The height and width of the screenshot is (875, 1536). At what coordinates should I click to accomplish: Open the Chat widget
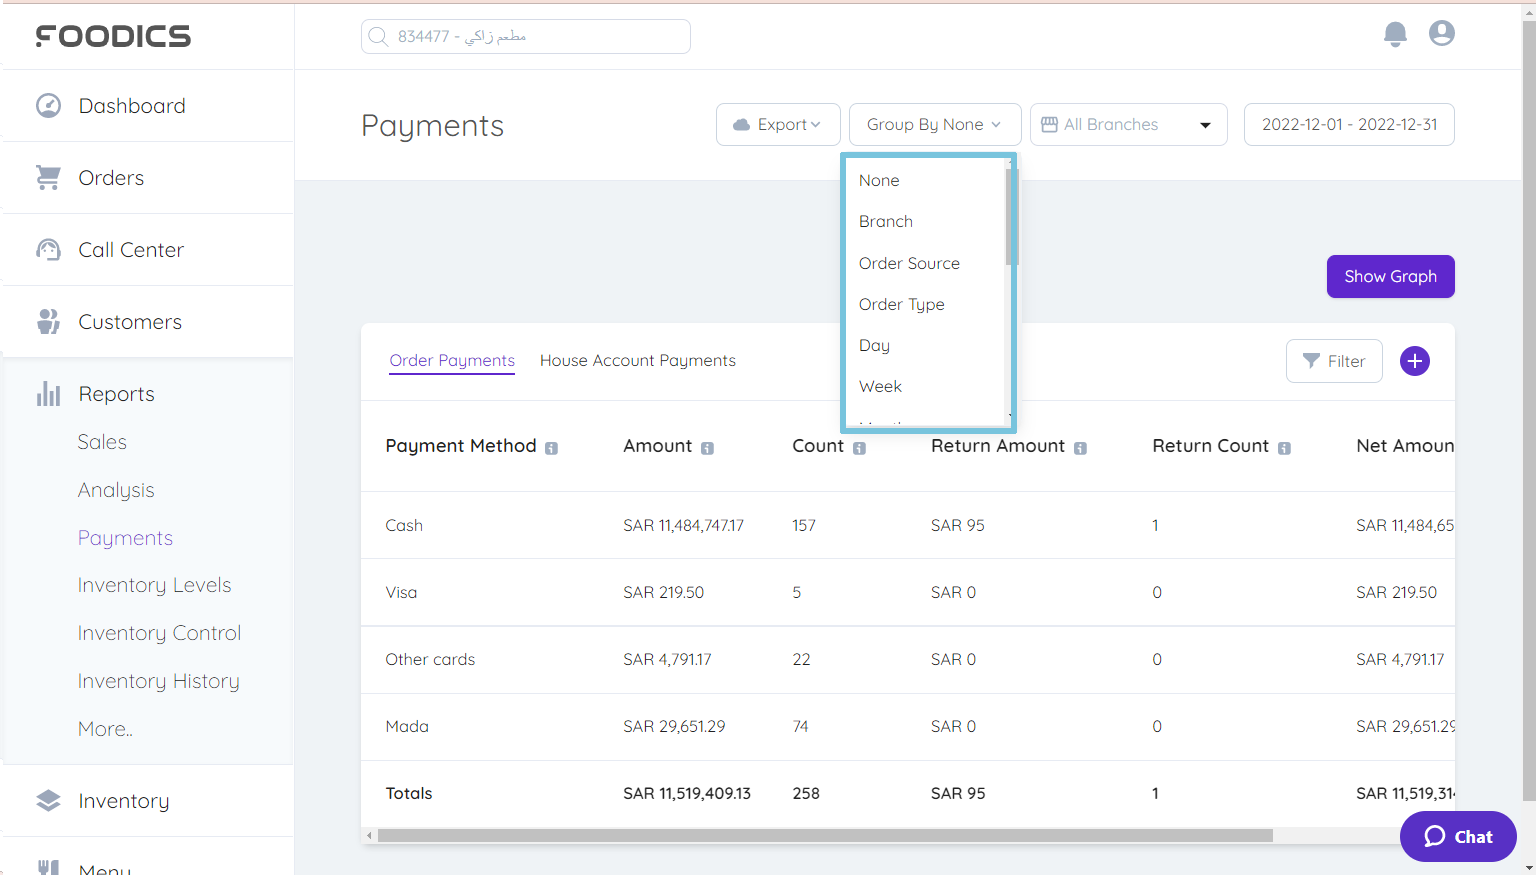coord(1457,836)
